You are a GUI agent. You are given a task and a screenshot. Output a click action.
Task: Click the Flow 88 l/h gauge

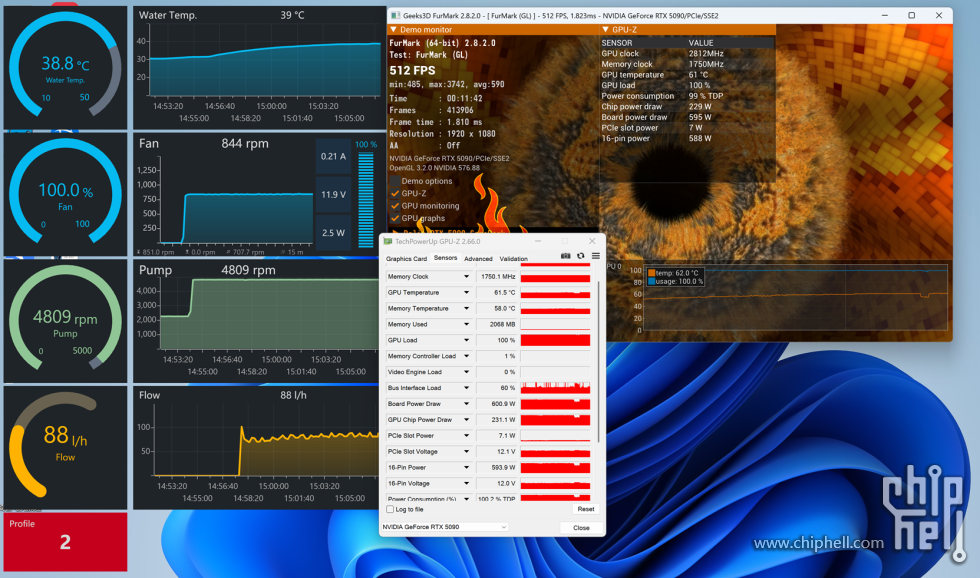tap(65, 447)
